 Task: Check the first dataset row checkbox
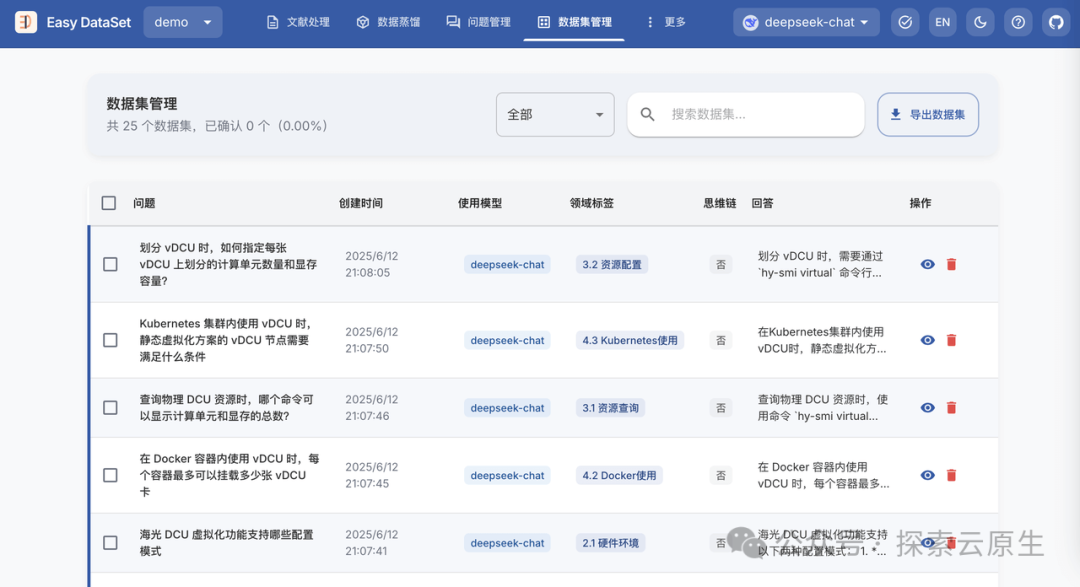click(x=109, y=264)
